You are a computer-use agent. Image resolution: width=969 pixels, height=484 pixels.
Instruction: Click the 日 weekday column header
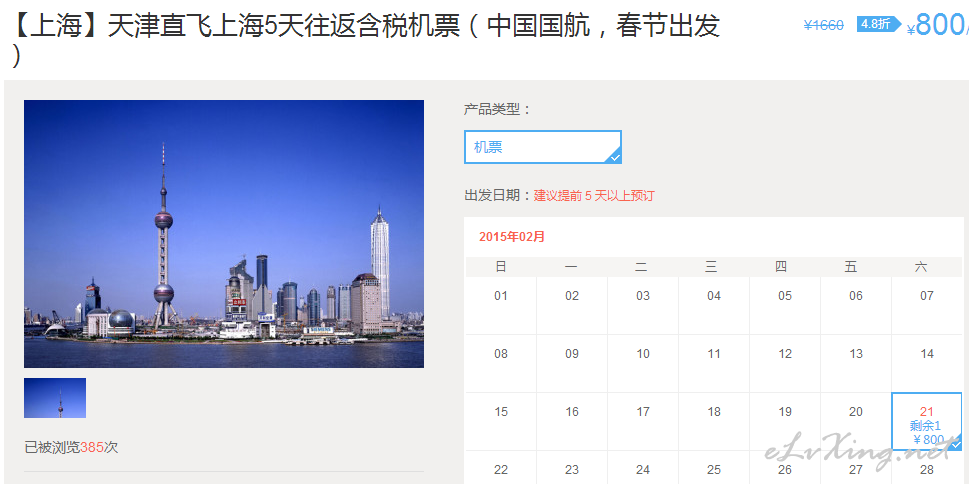[x=501, y=267]
